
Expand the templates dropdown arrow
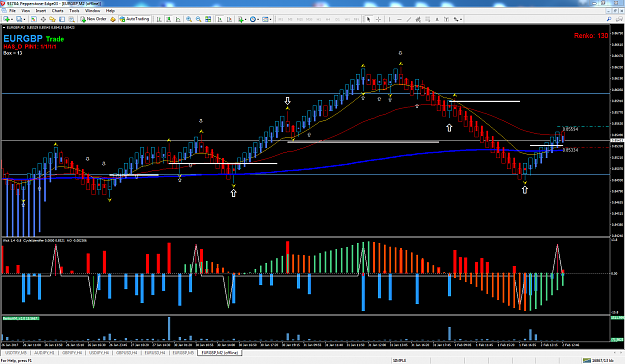[270, 19]
